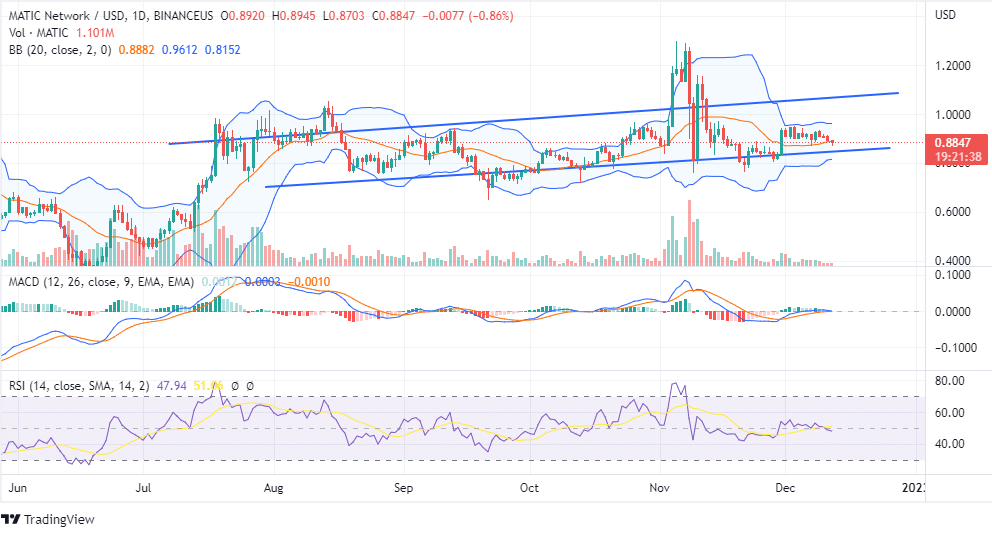The image size is (992, 537).
Task: Click the change value −0.0077 (−0.86%)
Action: coord(467,16)
